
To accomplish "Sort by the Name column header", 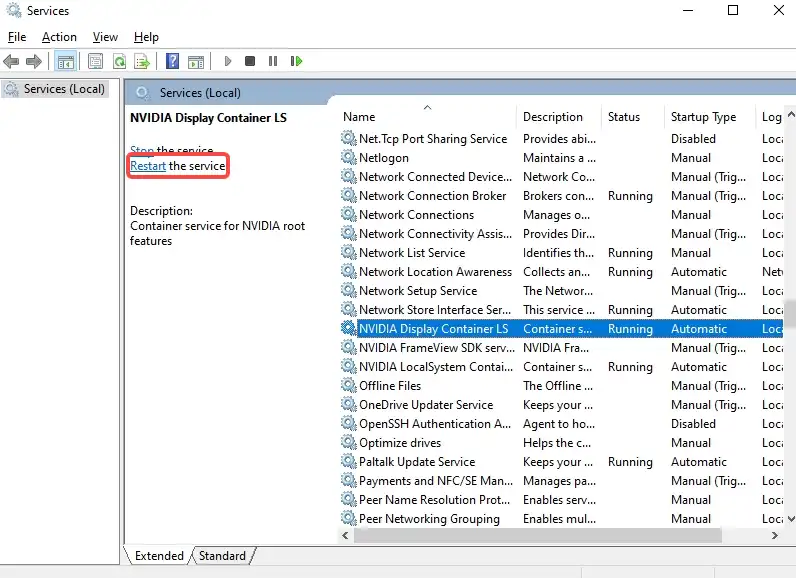I will click(427, 117).
